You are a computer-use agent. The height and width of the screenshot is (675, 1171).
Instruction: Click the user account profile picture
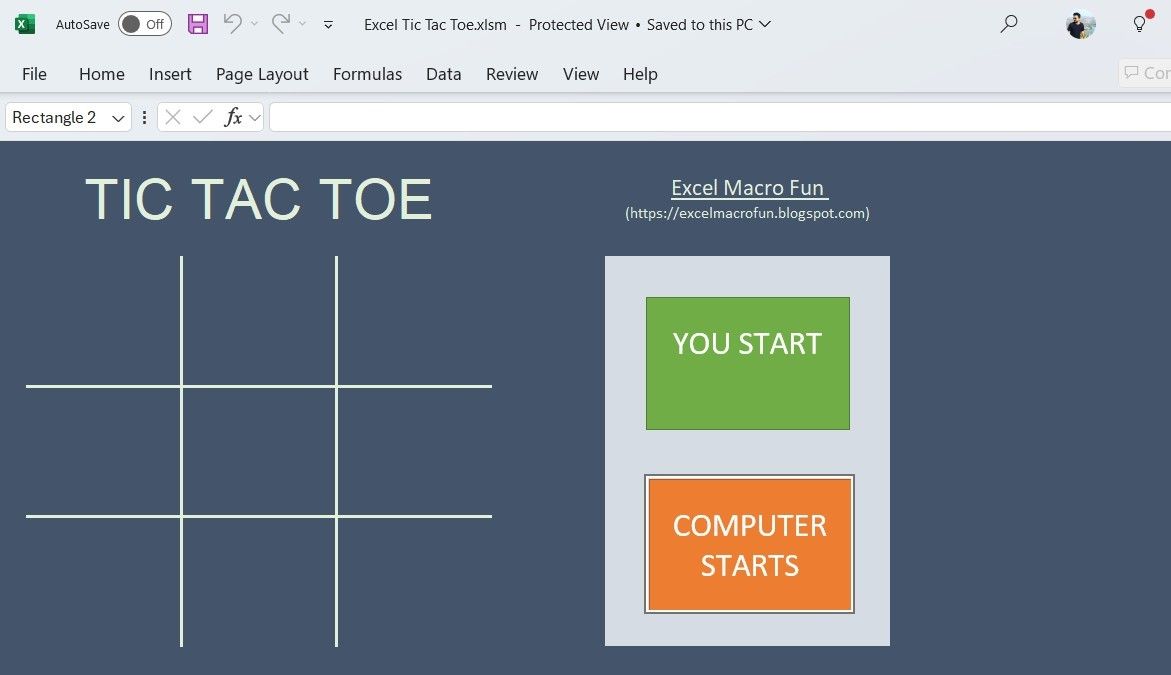pyautogui.click(x=1081, y=24)
